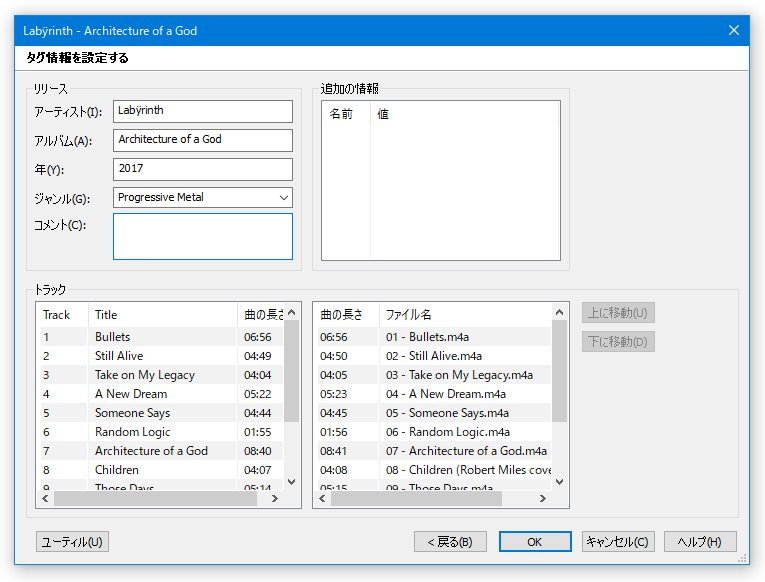Click the Year field showing 2017
Screen dimensions: 765x582
(202, 169)
